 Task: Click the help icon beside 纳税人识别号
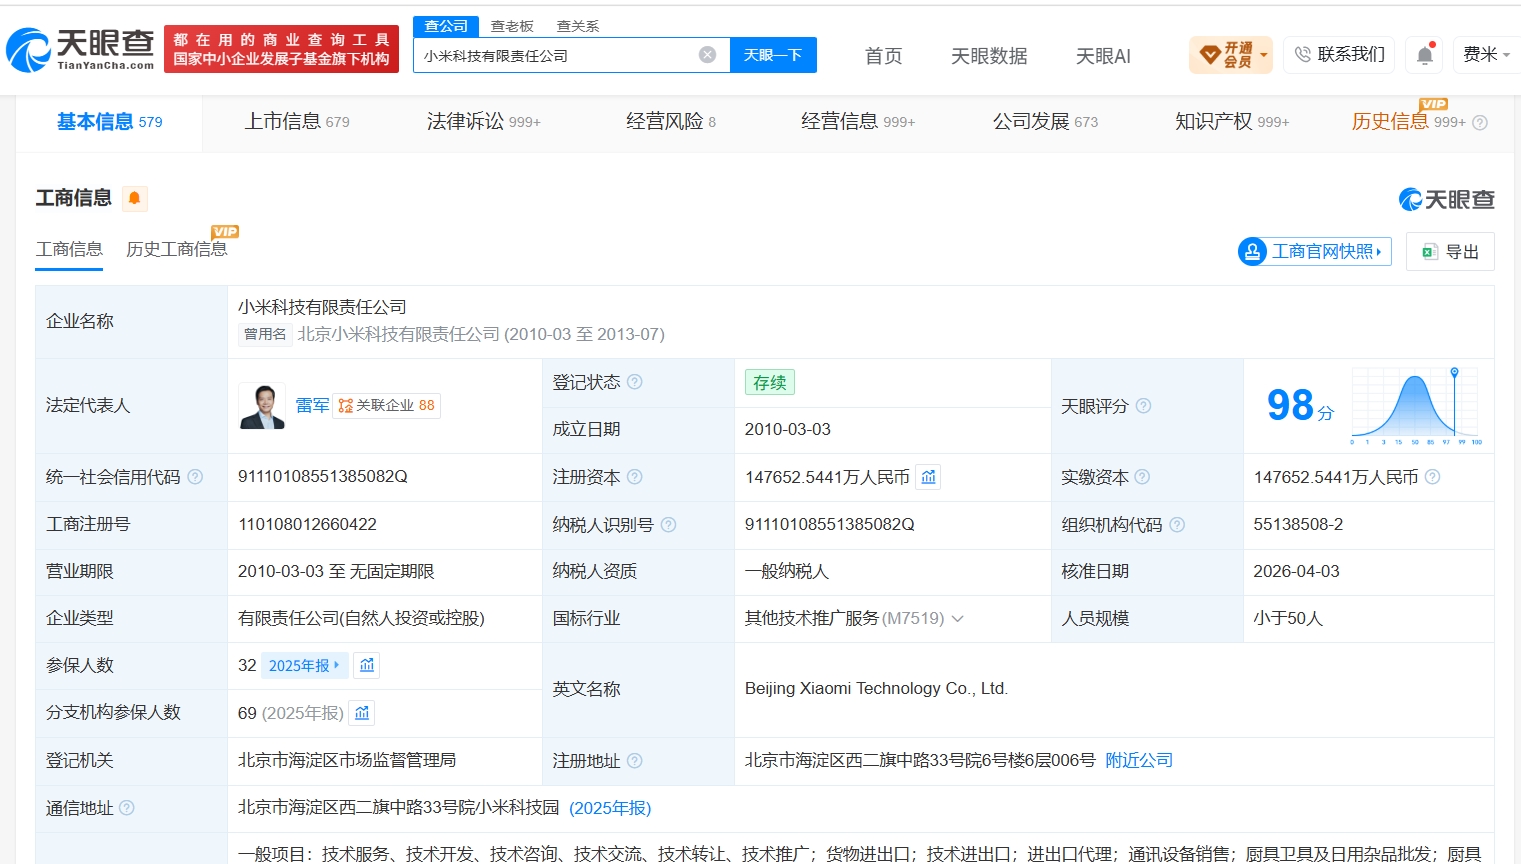click(668, 524)
